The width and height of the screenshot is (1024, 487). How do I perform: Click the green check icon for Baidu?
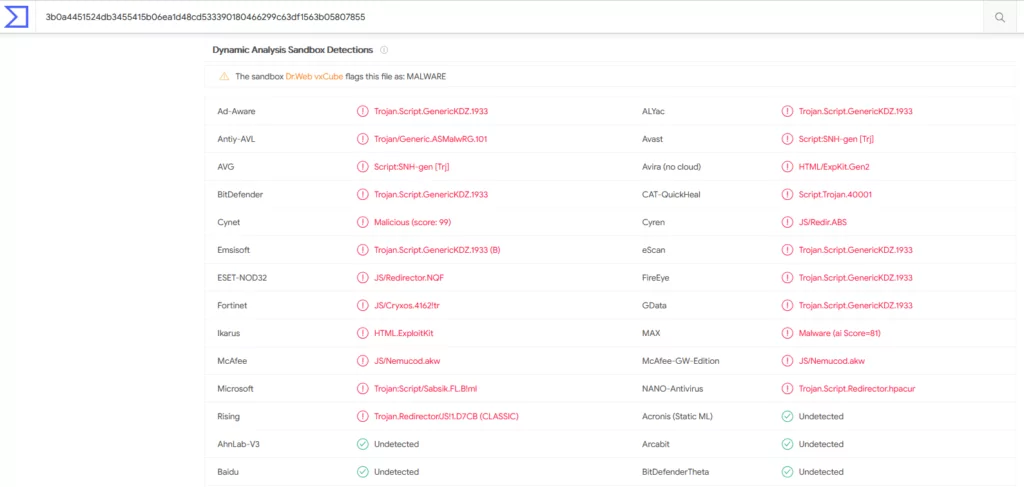pos(362,472)
